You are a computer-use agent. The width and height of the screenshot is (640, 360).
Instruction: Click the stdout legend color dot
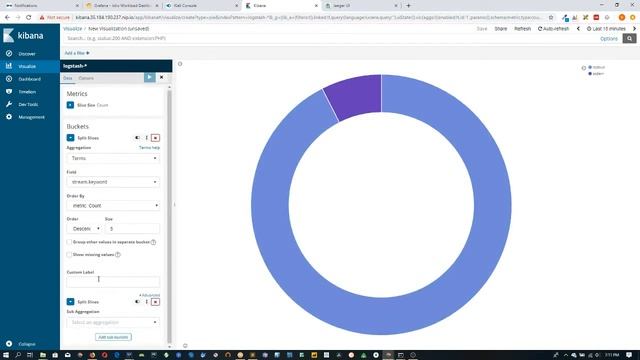pos(590,67)
